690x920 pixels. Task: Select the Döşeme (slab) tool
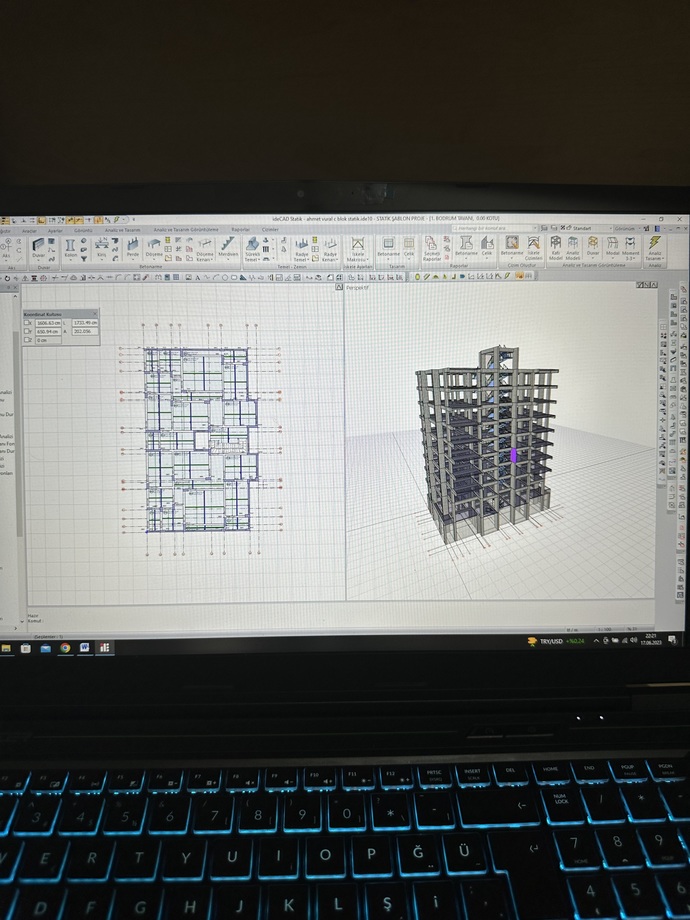(154, 248)
